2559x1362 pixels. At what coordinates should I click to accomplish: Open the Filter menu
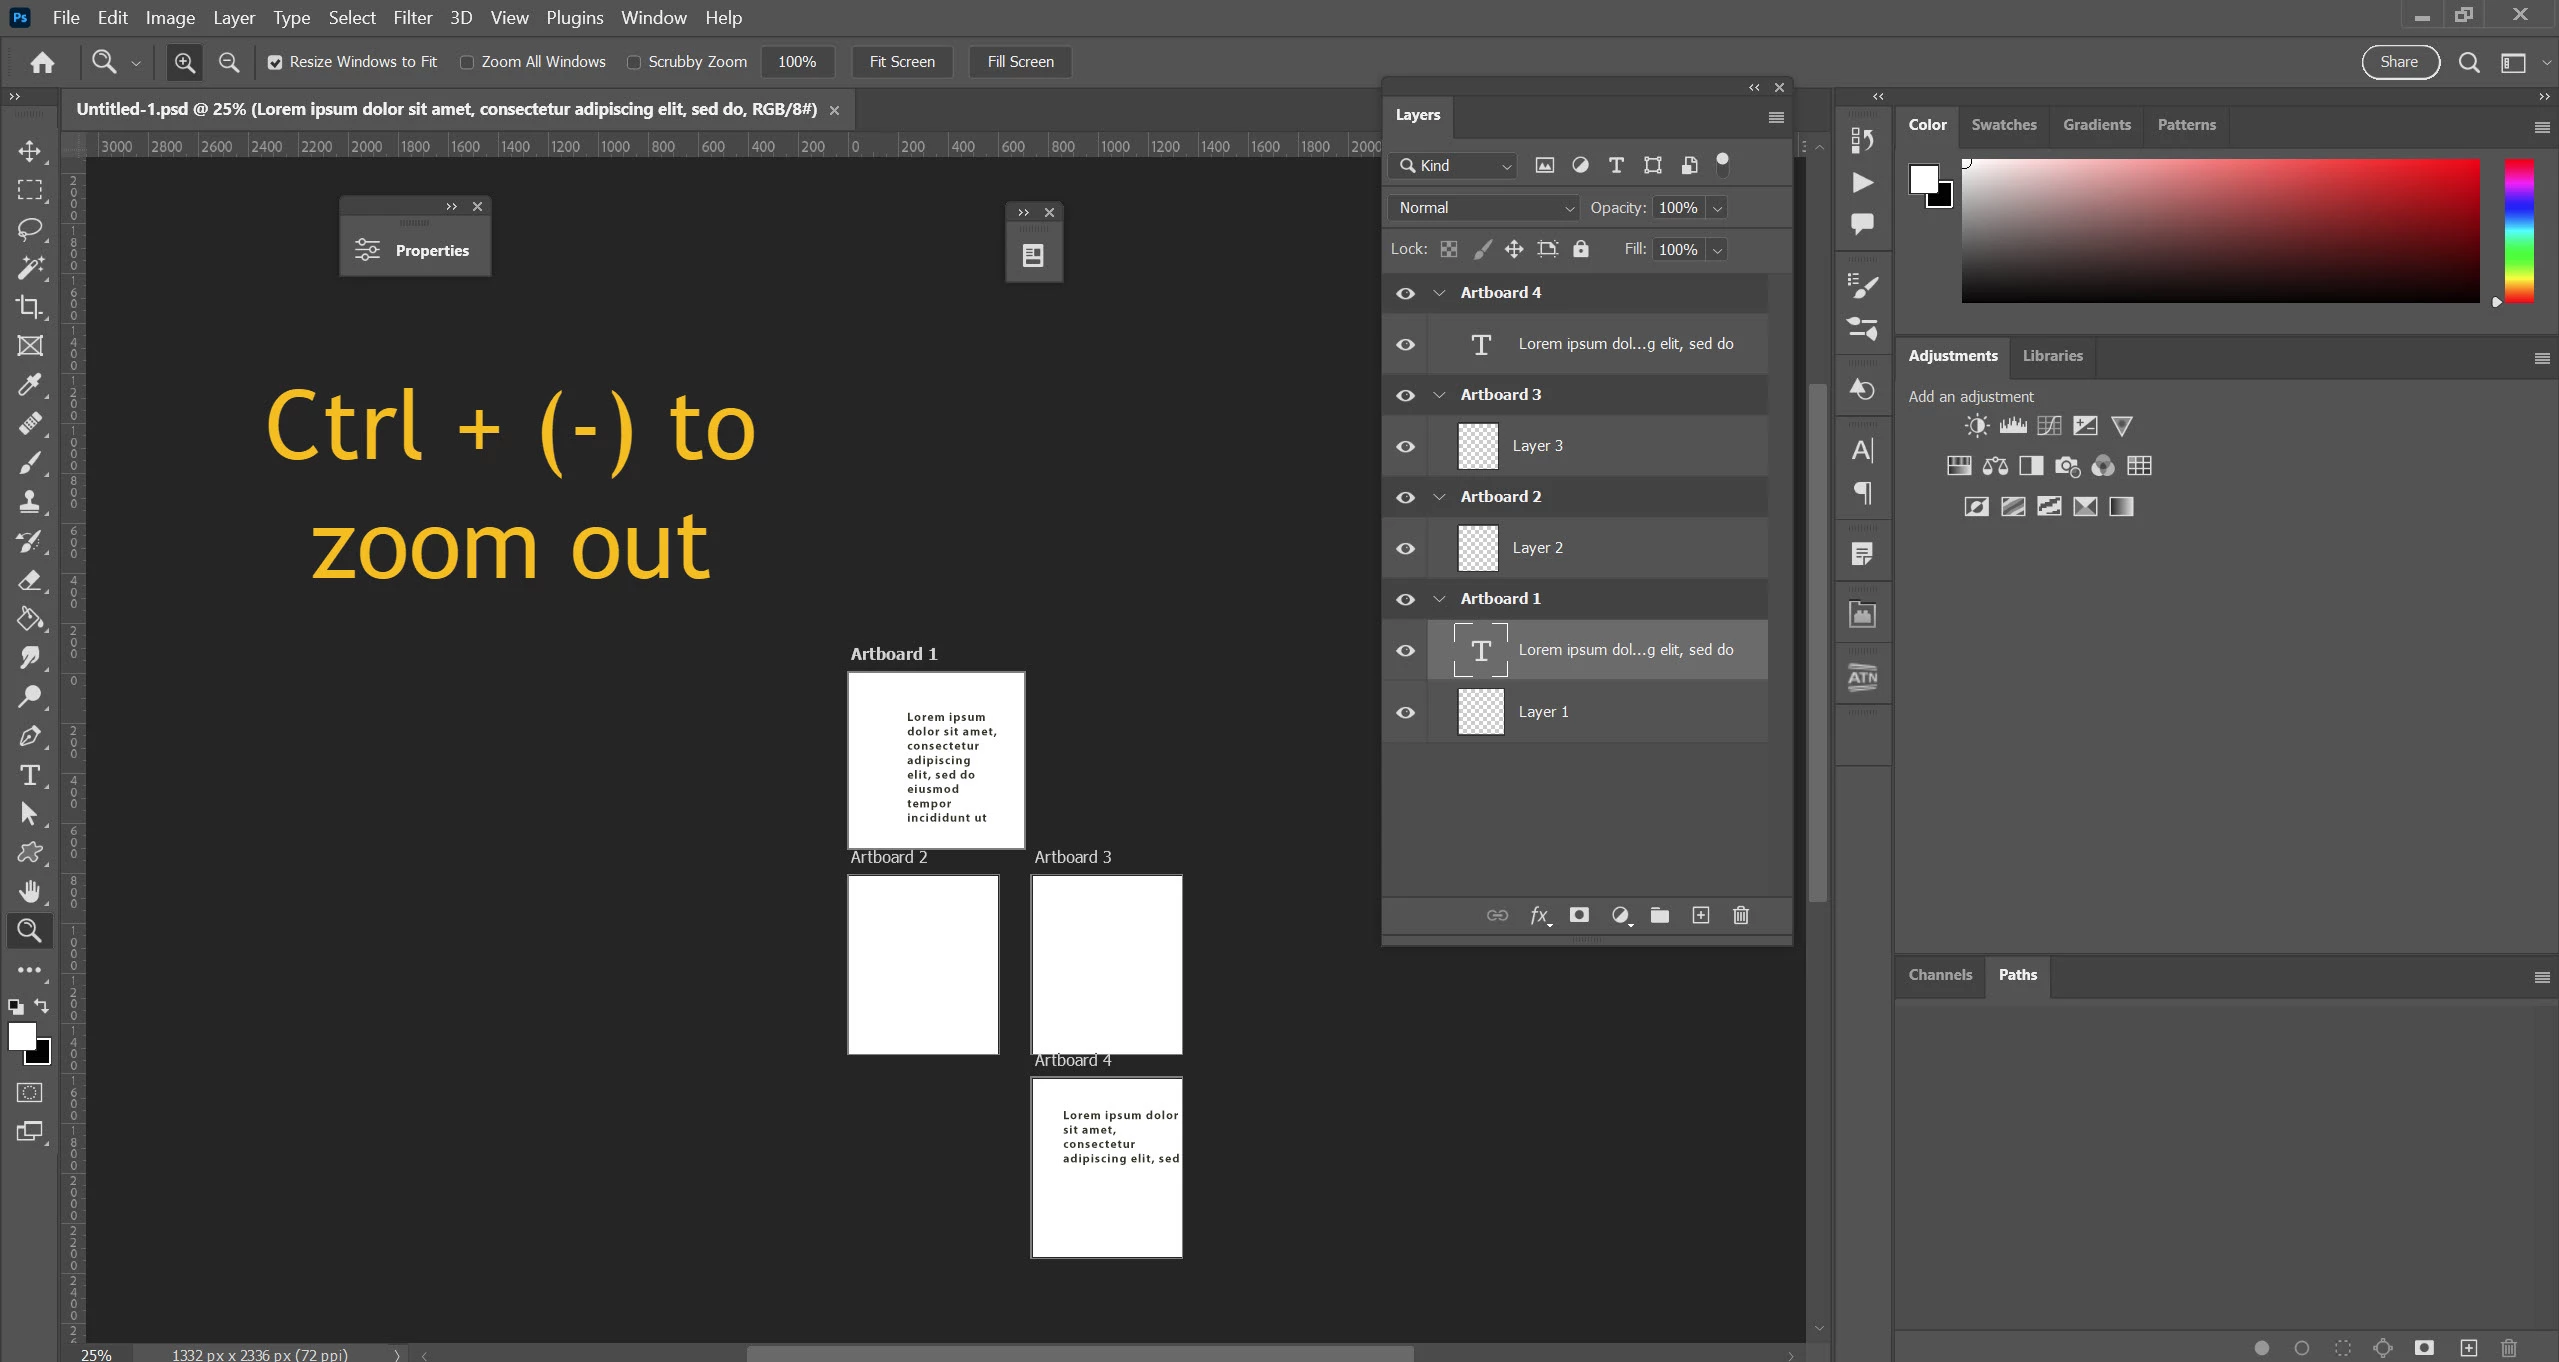[x=412, y=18]
